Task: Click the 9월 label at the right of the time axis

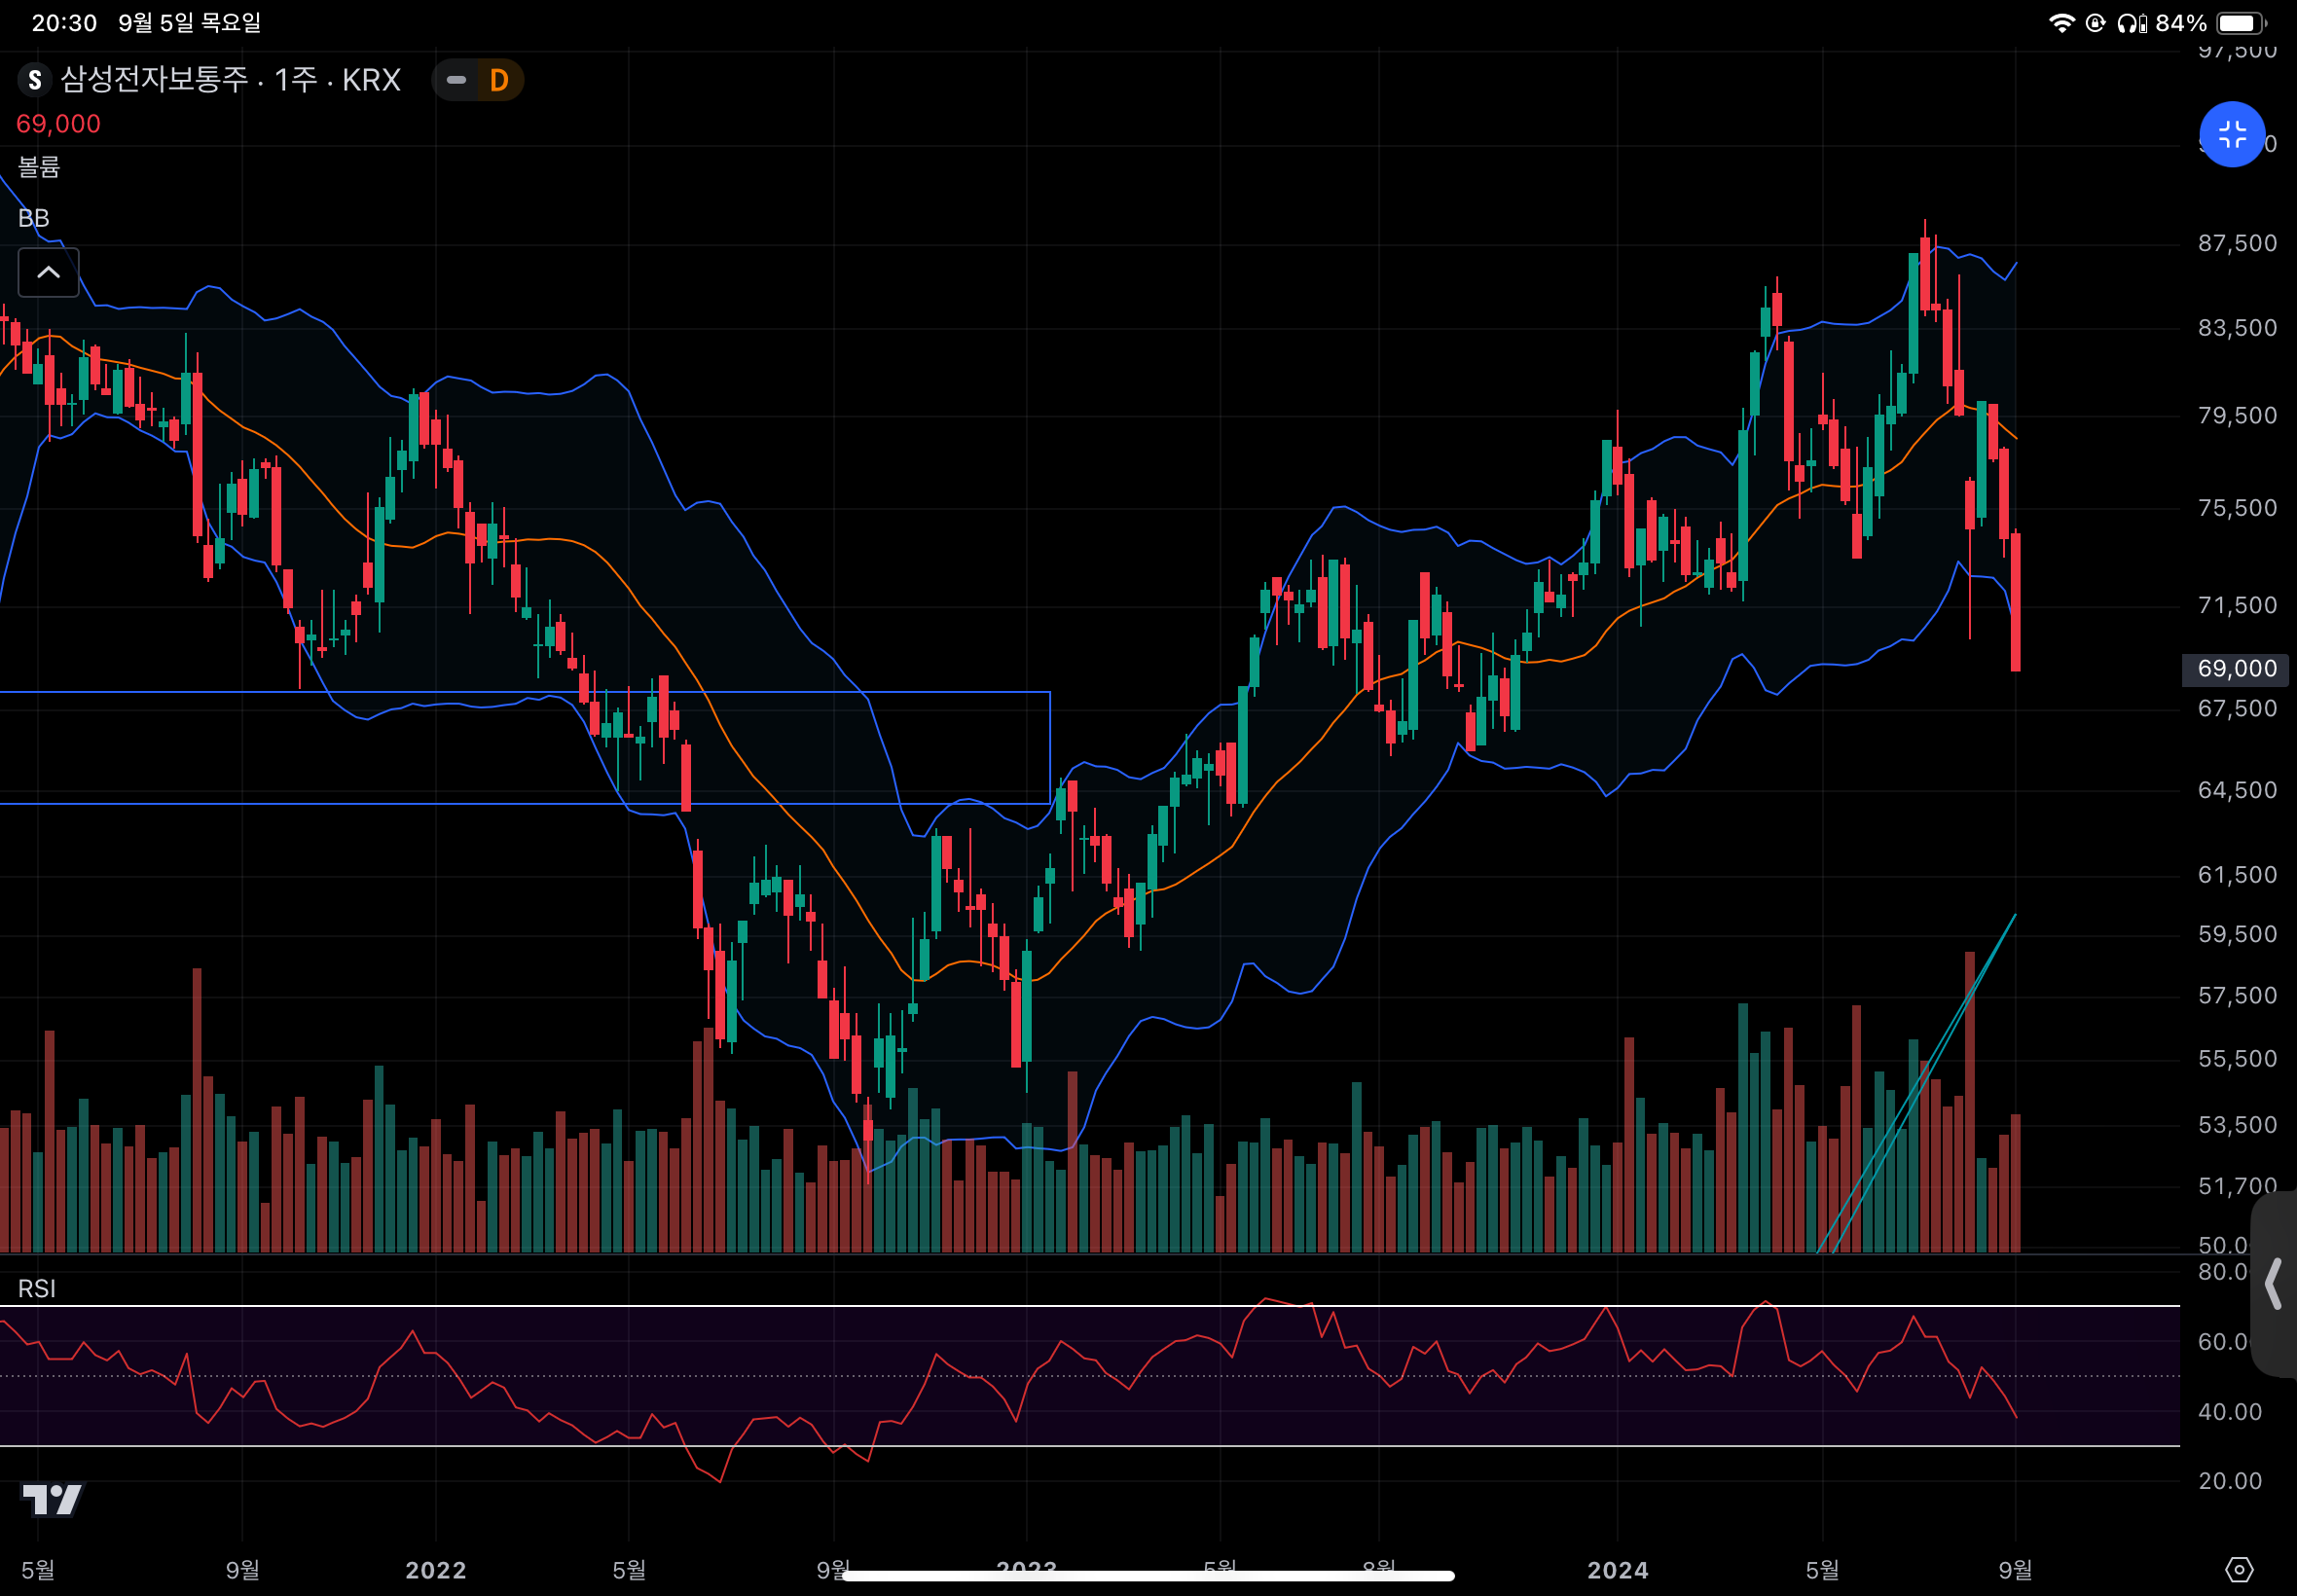Action: coord(2015,1570)
